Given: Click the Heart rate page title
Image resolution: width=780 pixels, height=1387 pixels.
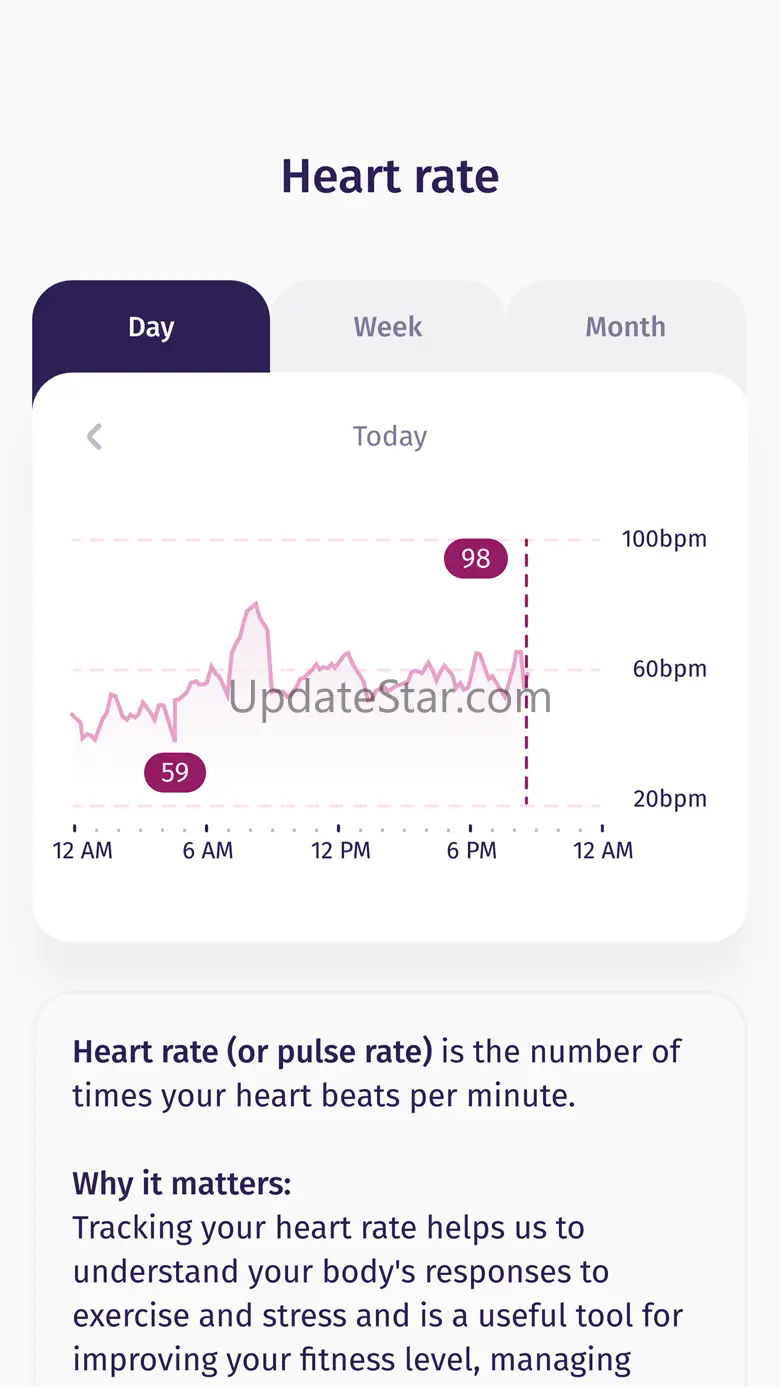Looking at the screenshot, I should click(390, 177).
